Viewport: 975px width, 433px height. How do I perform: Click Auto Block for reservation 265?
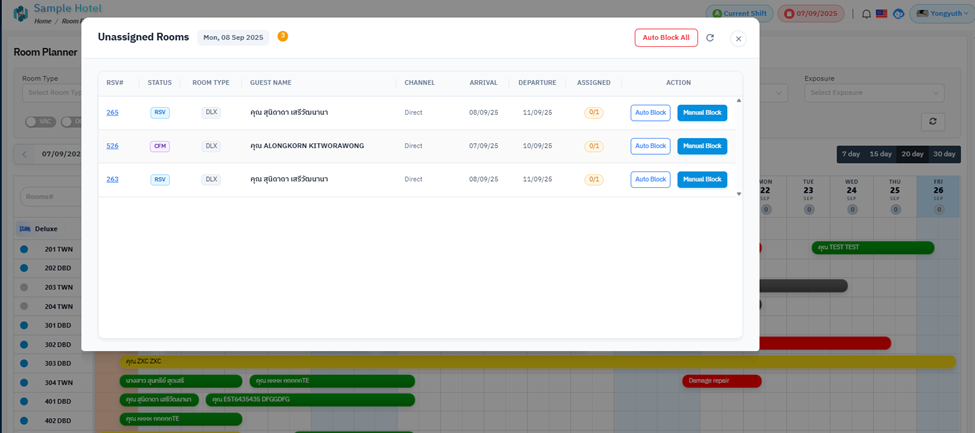(x=650, y=113)
